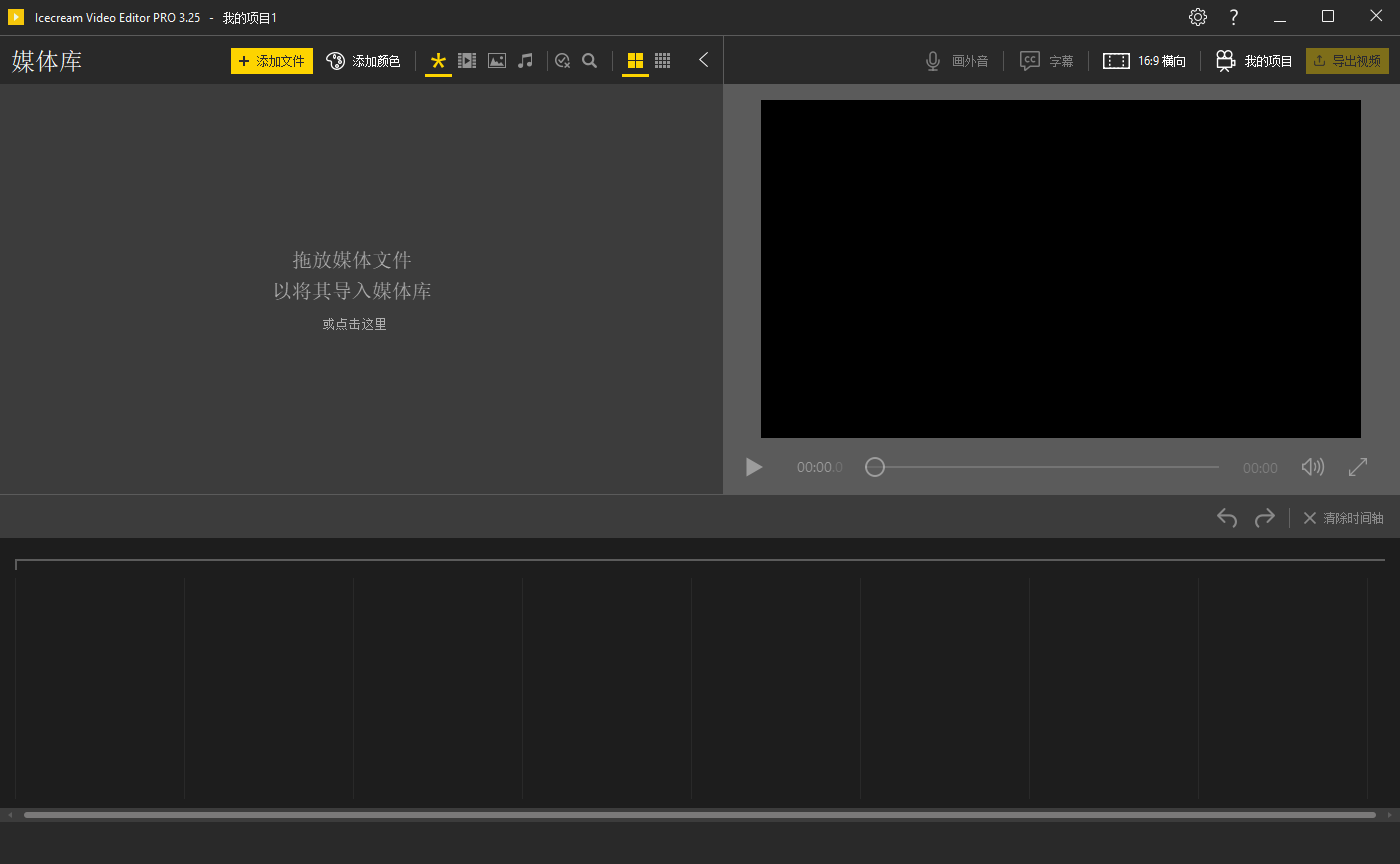This screenshot has height=864, width=1400.
Task: Collapse the media library panel
Action: (703, 60)
